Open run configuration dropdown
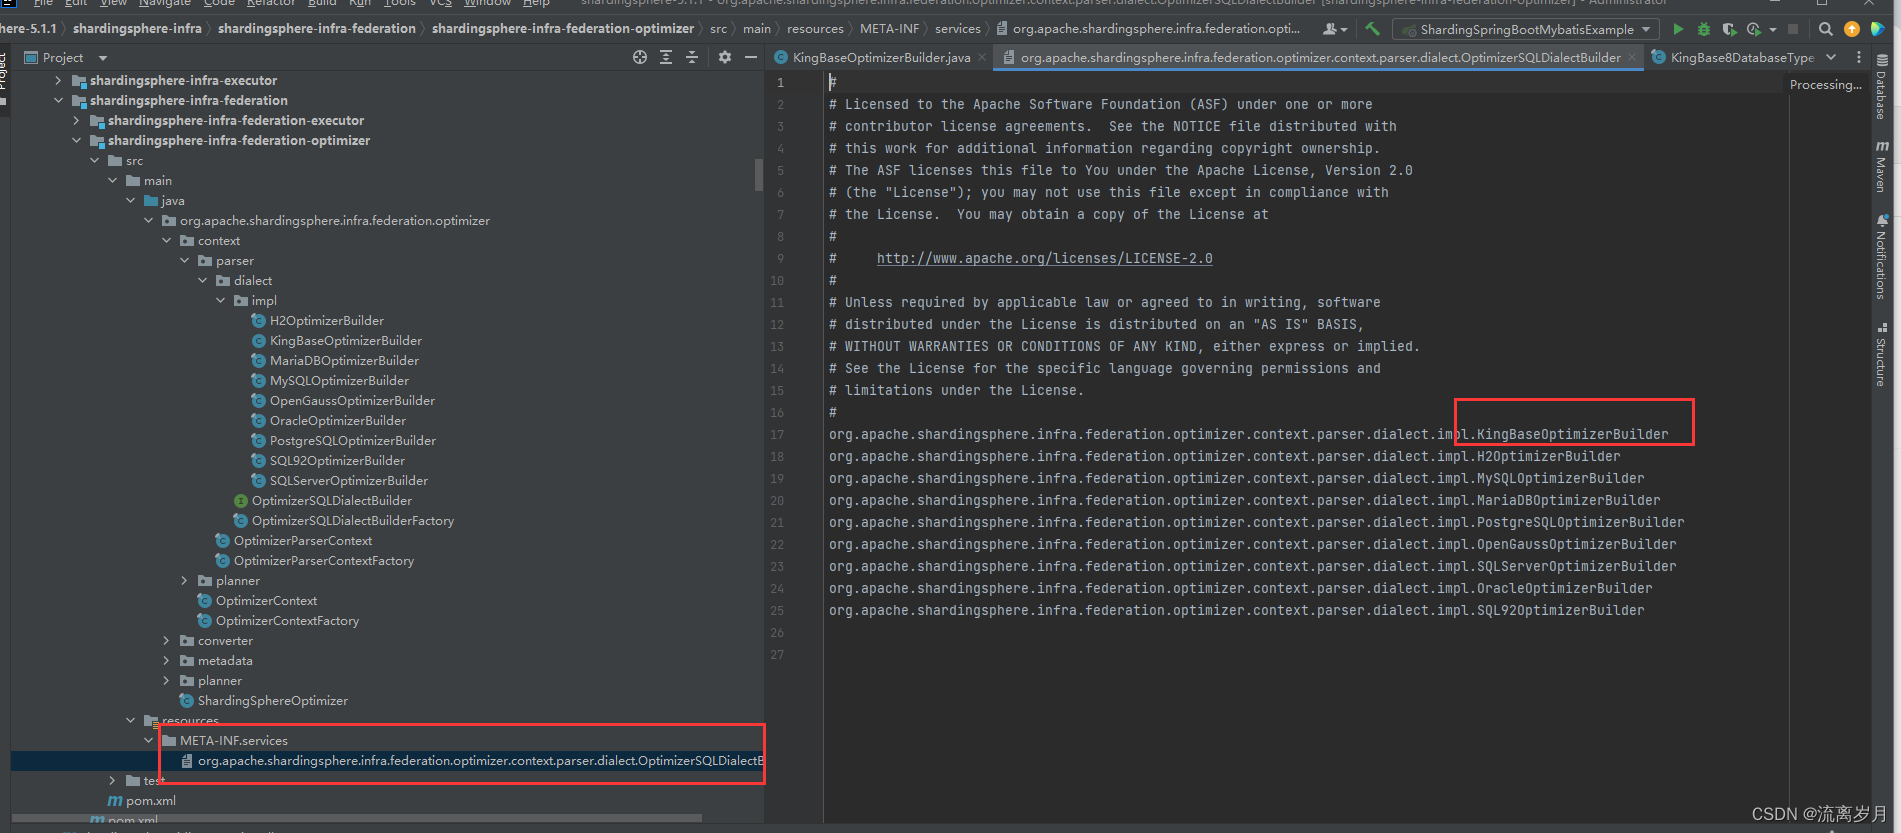This screenshot has height=833, width=1901. pos(1526,29)
